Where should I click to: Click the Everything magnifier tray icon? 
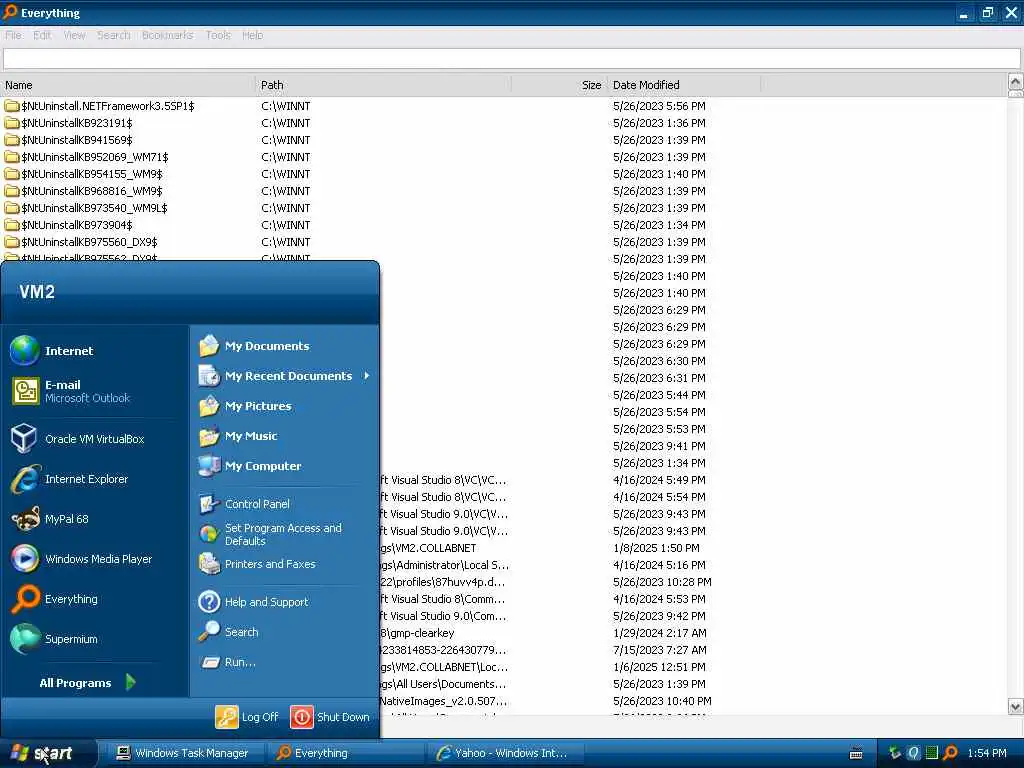click(950, 753)
